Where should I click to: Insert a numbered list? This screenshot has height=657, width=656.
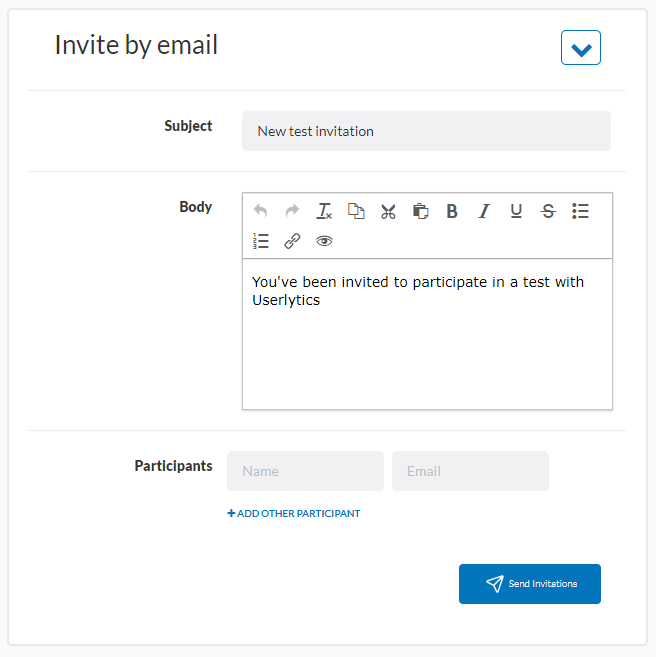261,241
